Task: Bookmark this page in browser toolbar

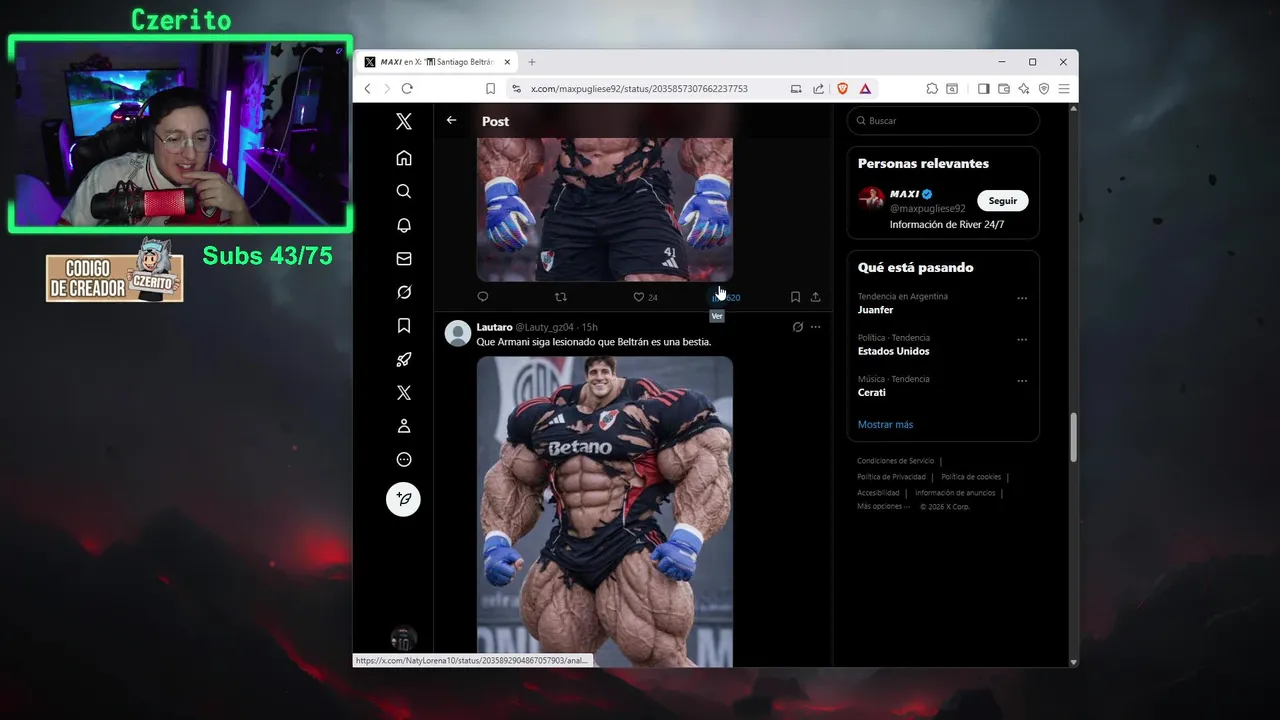Action: (490, 89)
